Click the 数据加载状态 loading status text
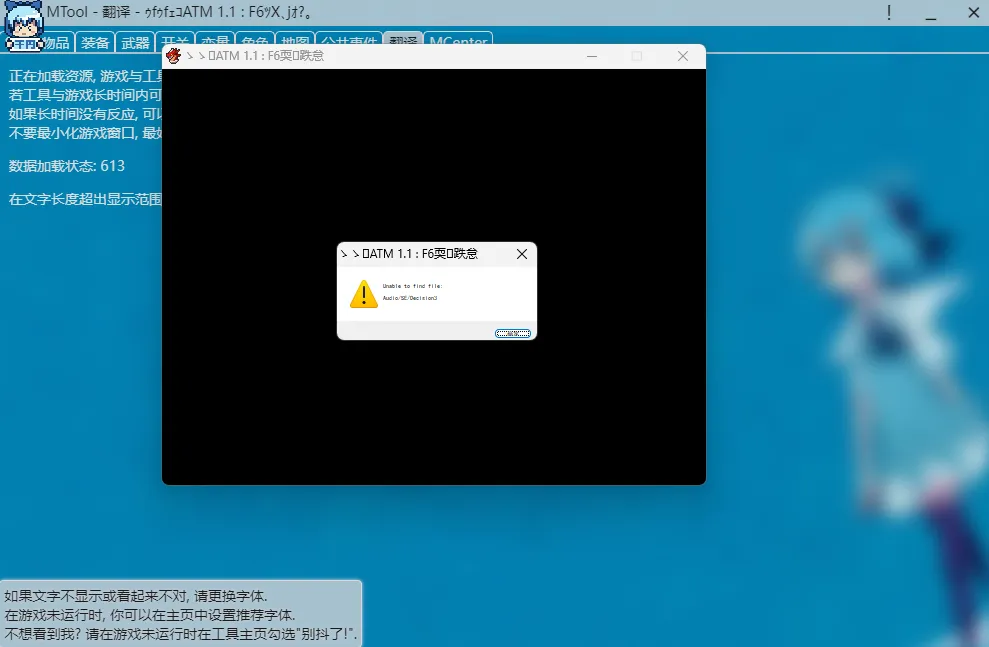 [x=67, y=166]
